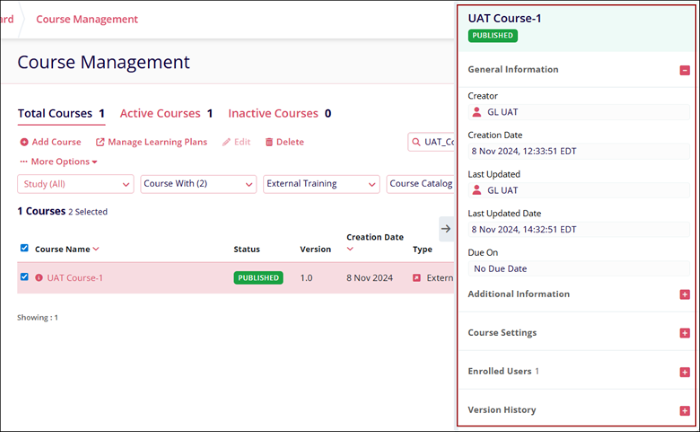The image size is (700, 432).
Task: Click the search magnifier icon
Action: pos(415,142)
